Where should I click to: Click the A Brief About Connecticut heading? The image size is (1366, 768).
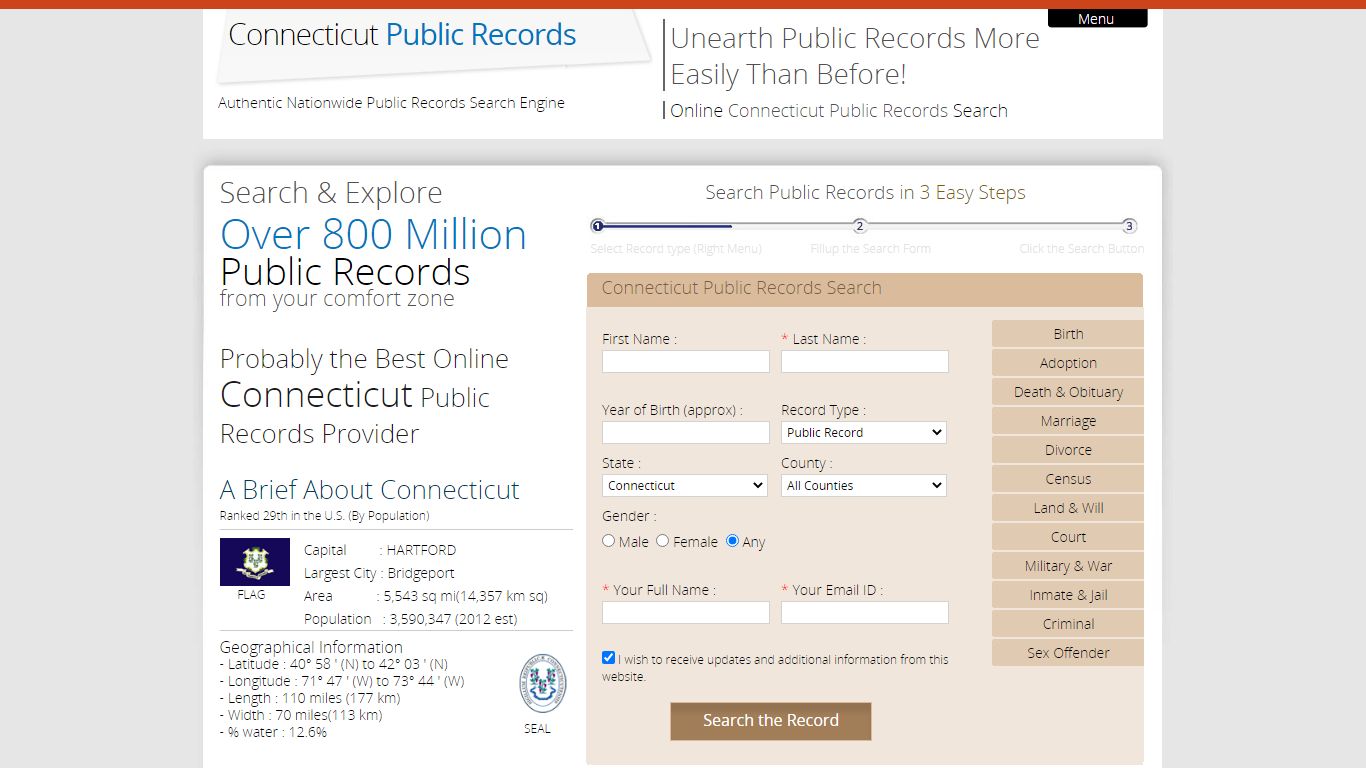click(x=369, y=490)
